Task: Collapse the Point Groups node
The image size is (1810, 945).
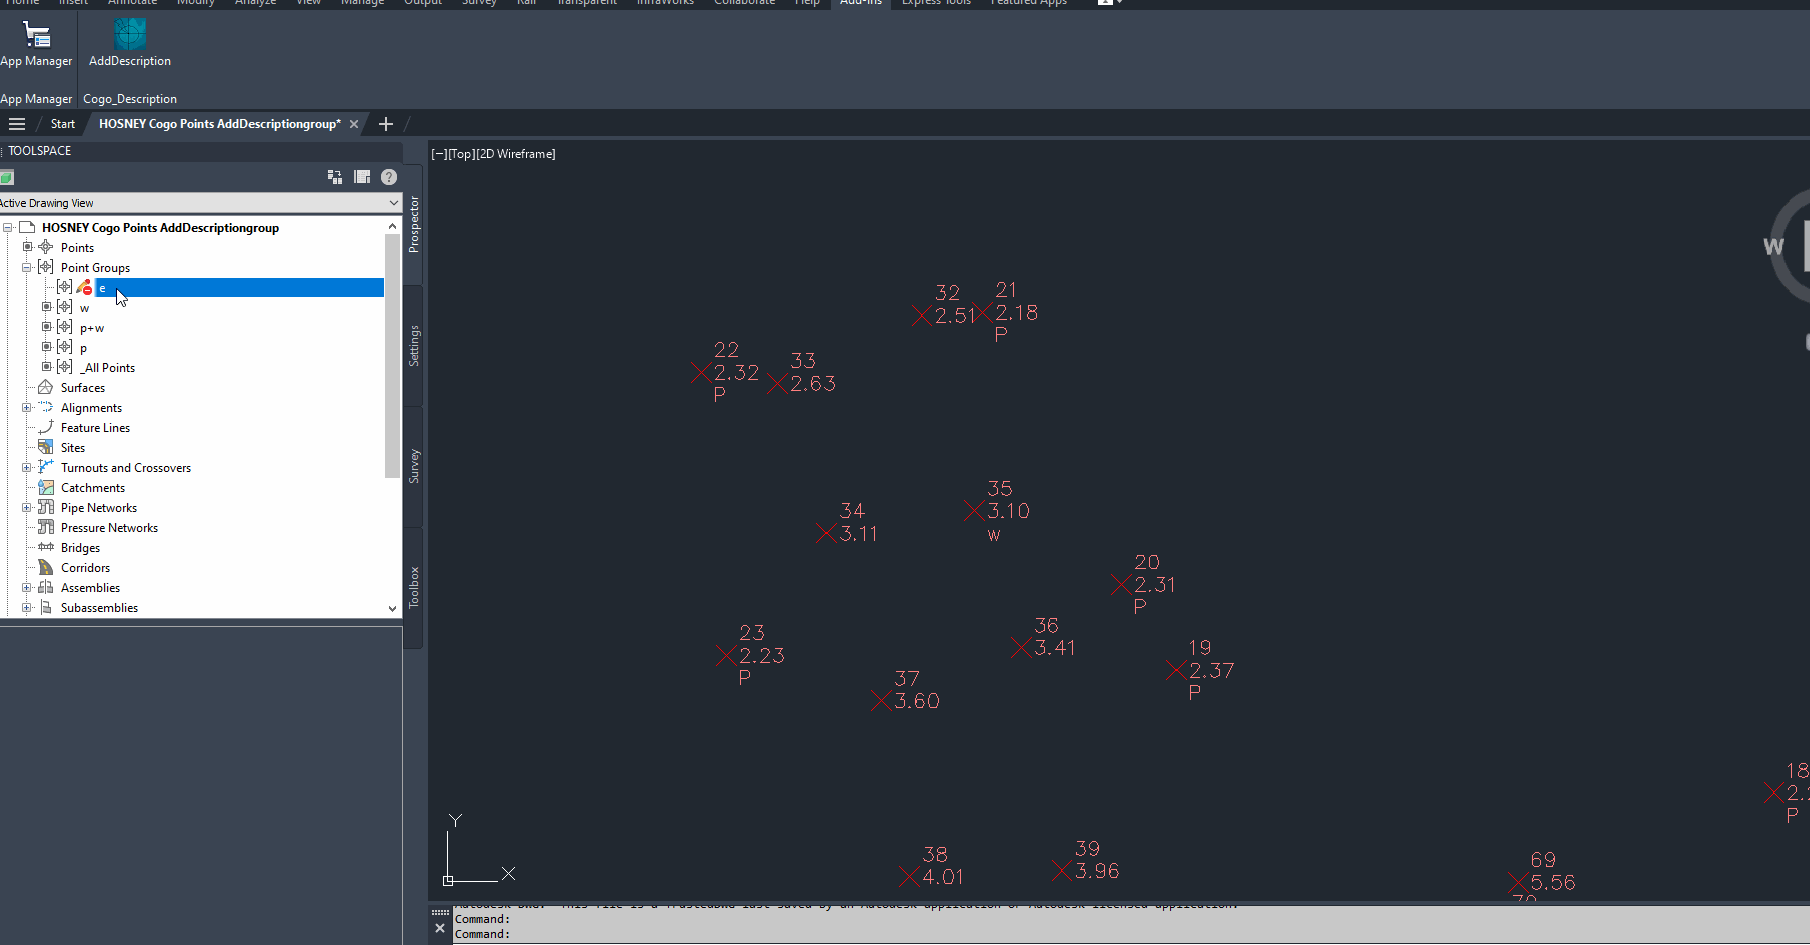Action: click(x=27, y=268)
